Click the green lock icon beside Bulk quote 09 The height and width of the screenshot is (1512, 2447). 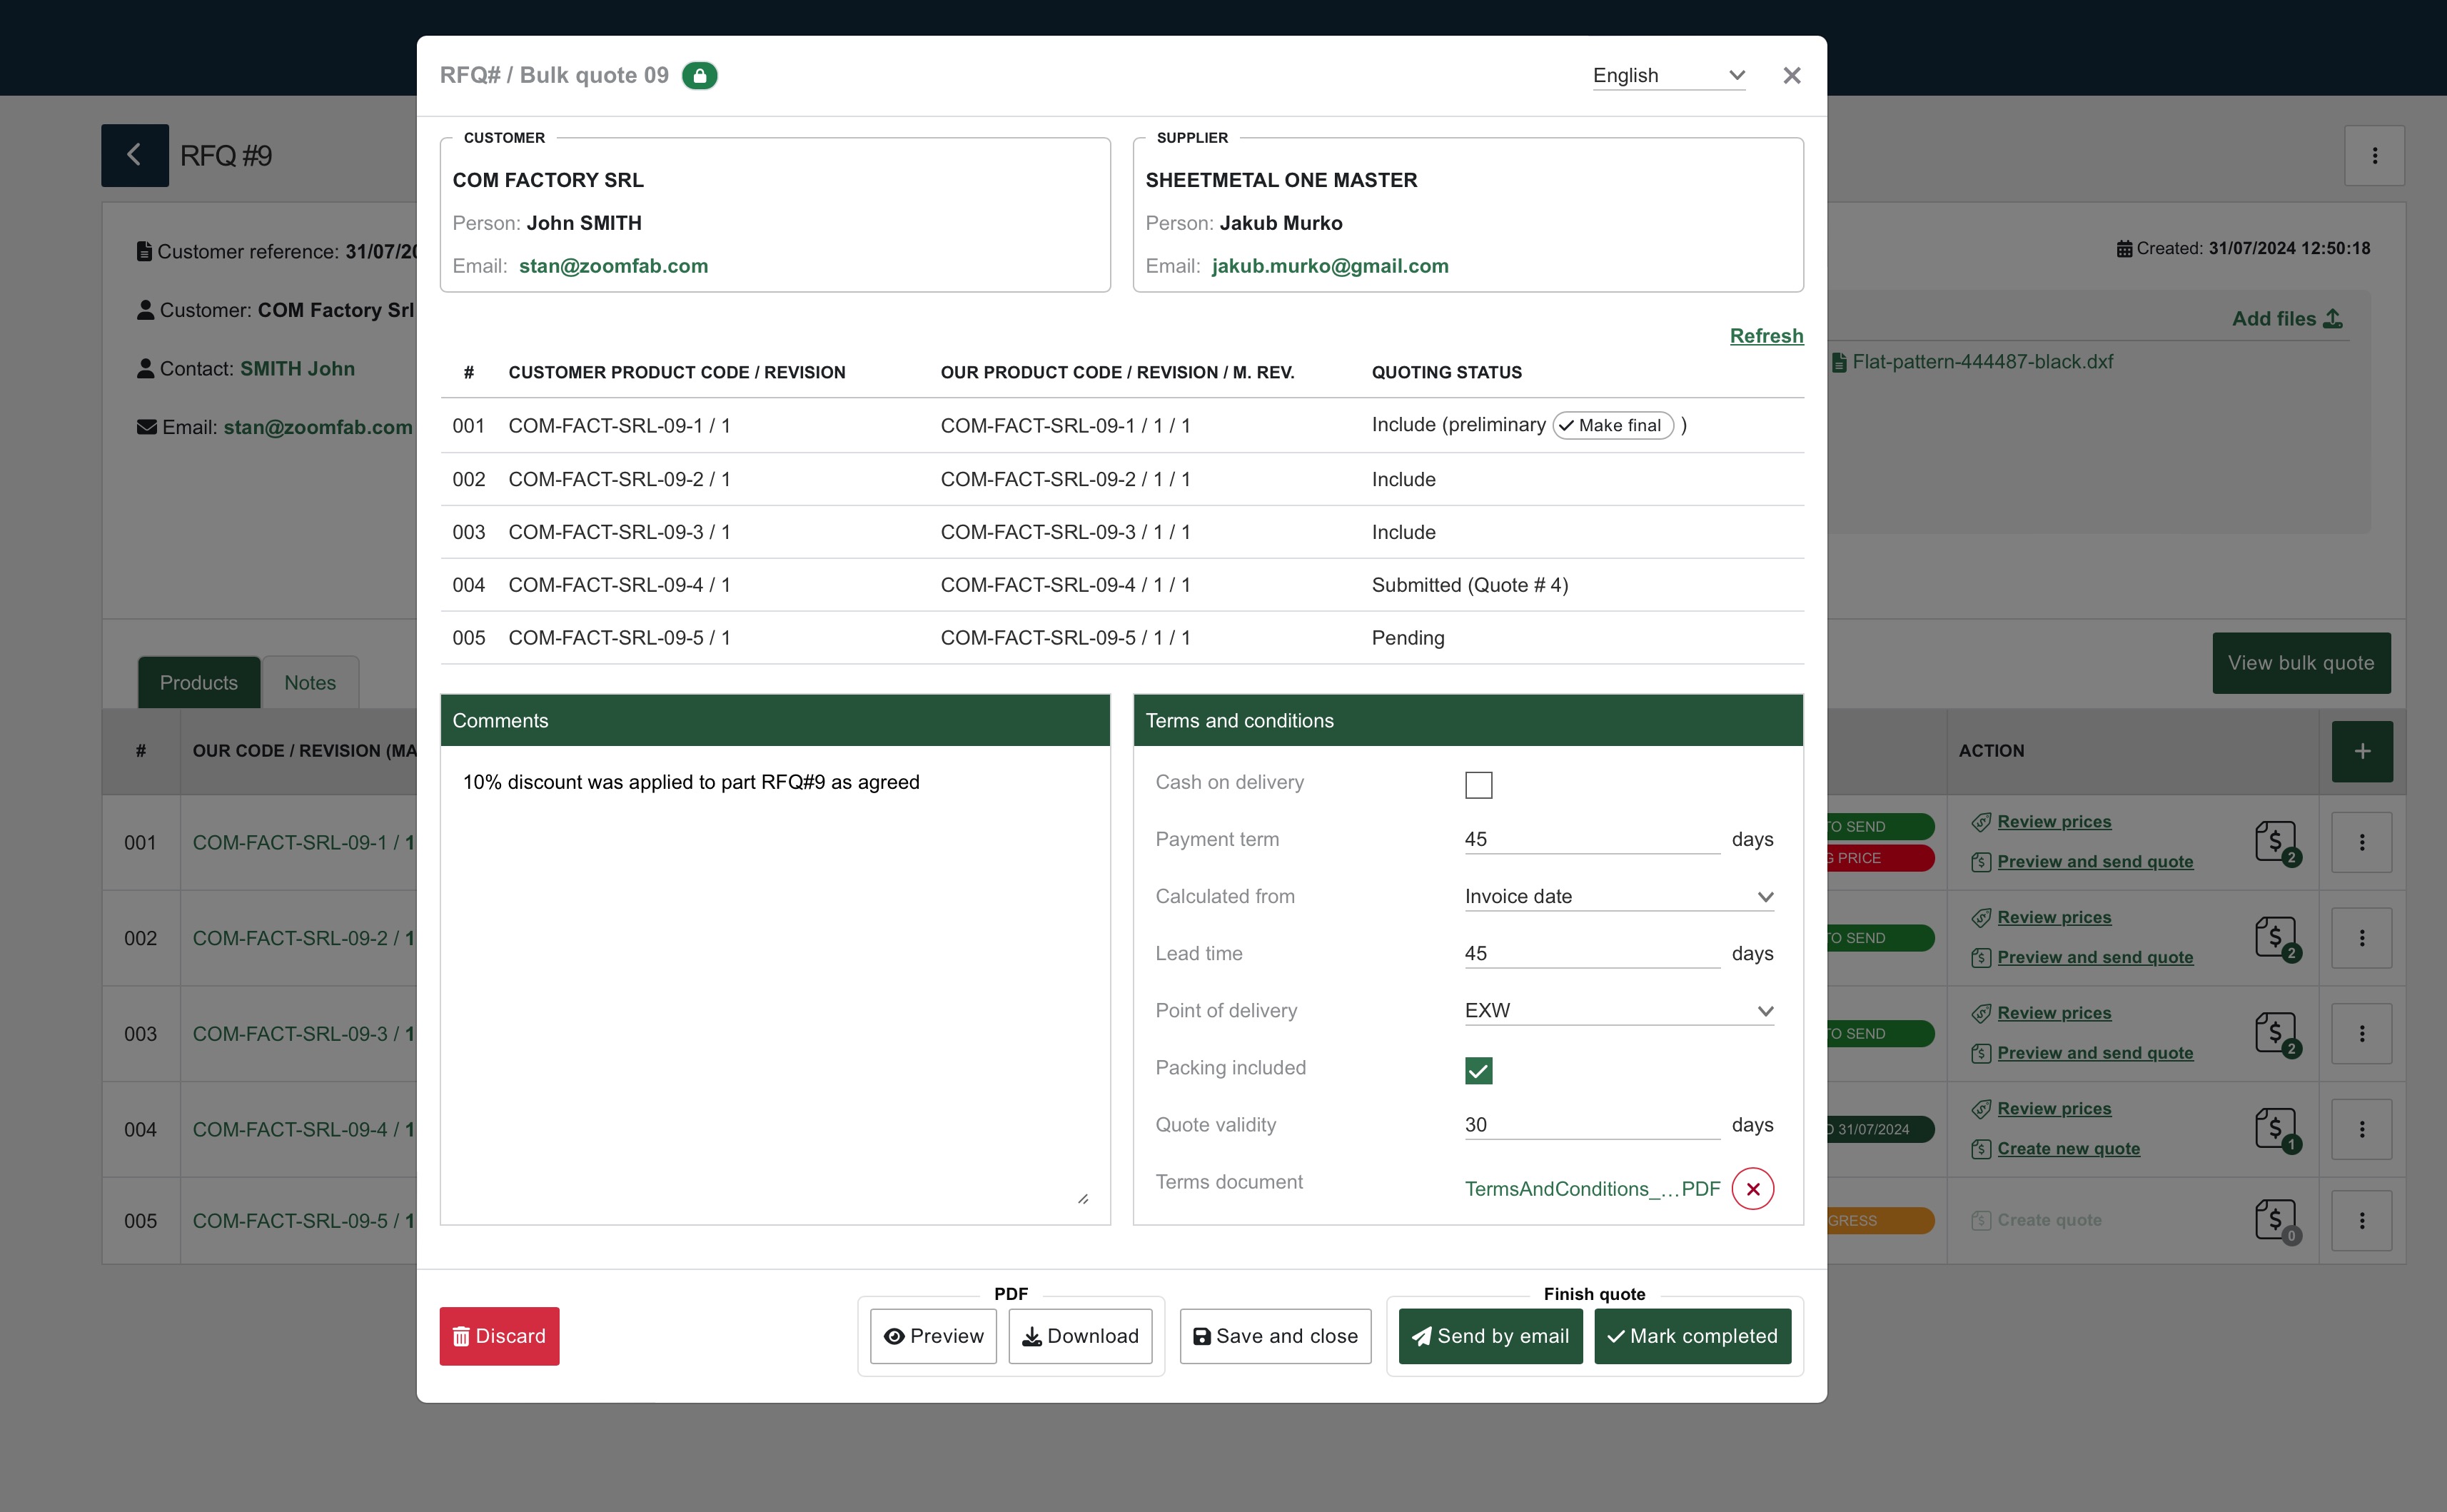coord(699,76)
